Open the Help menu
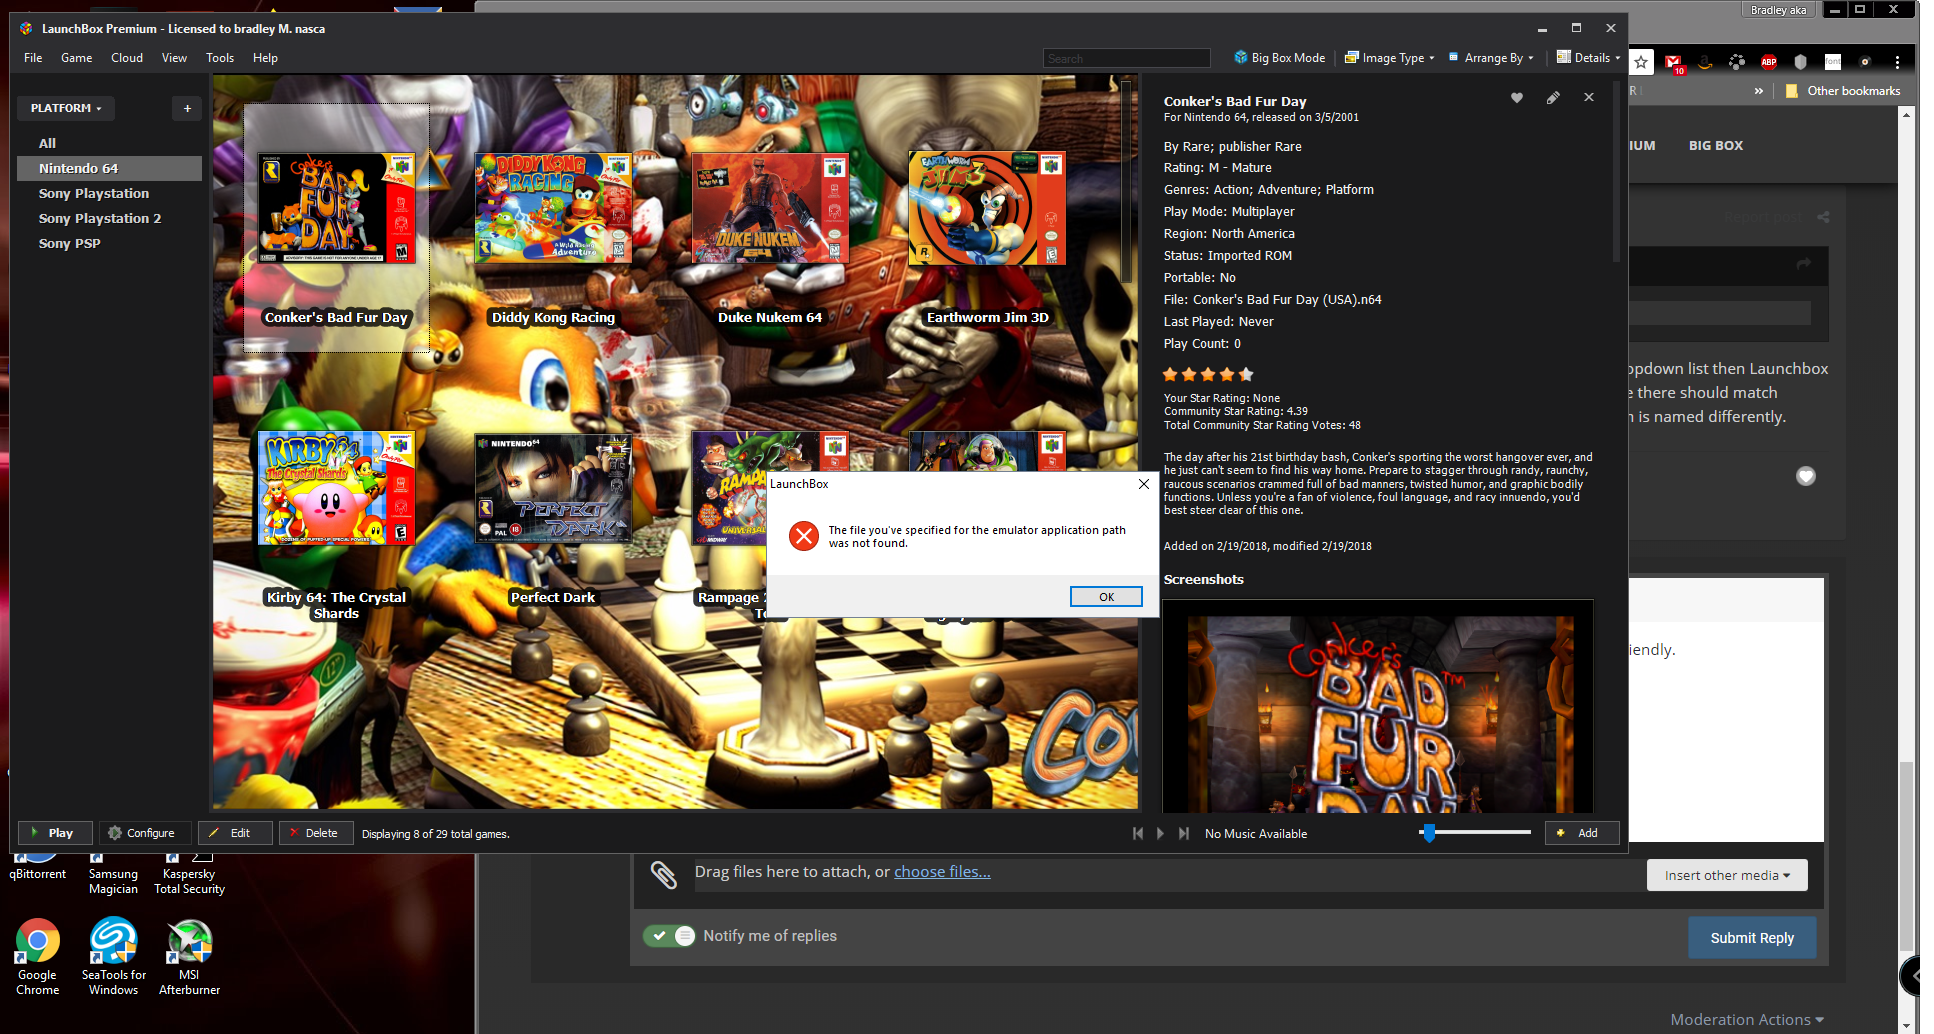The height and width of the screenshot is (1034, 1934). (x=265, y=58)
